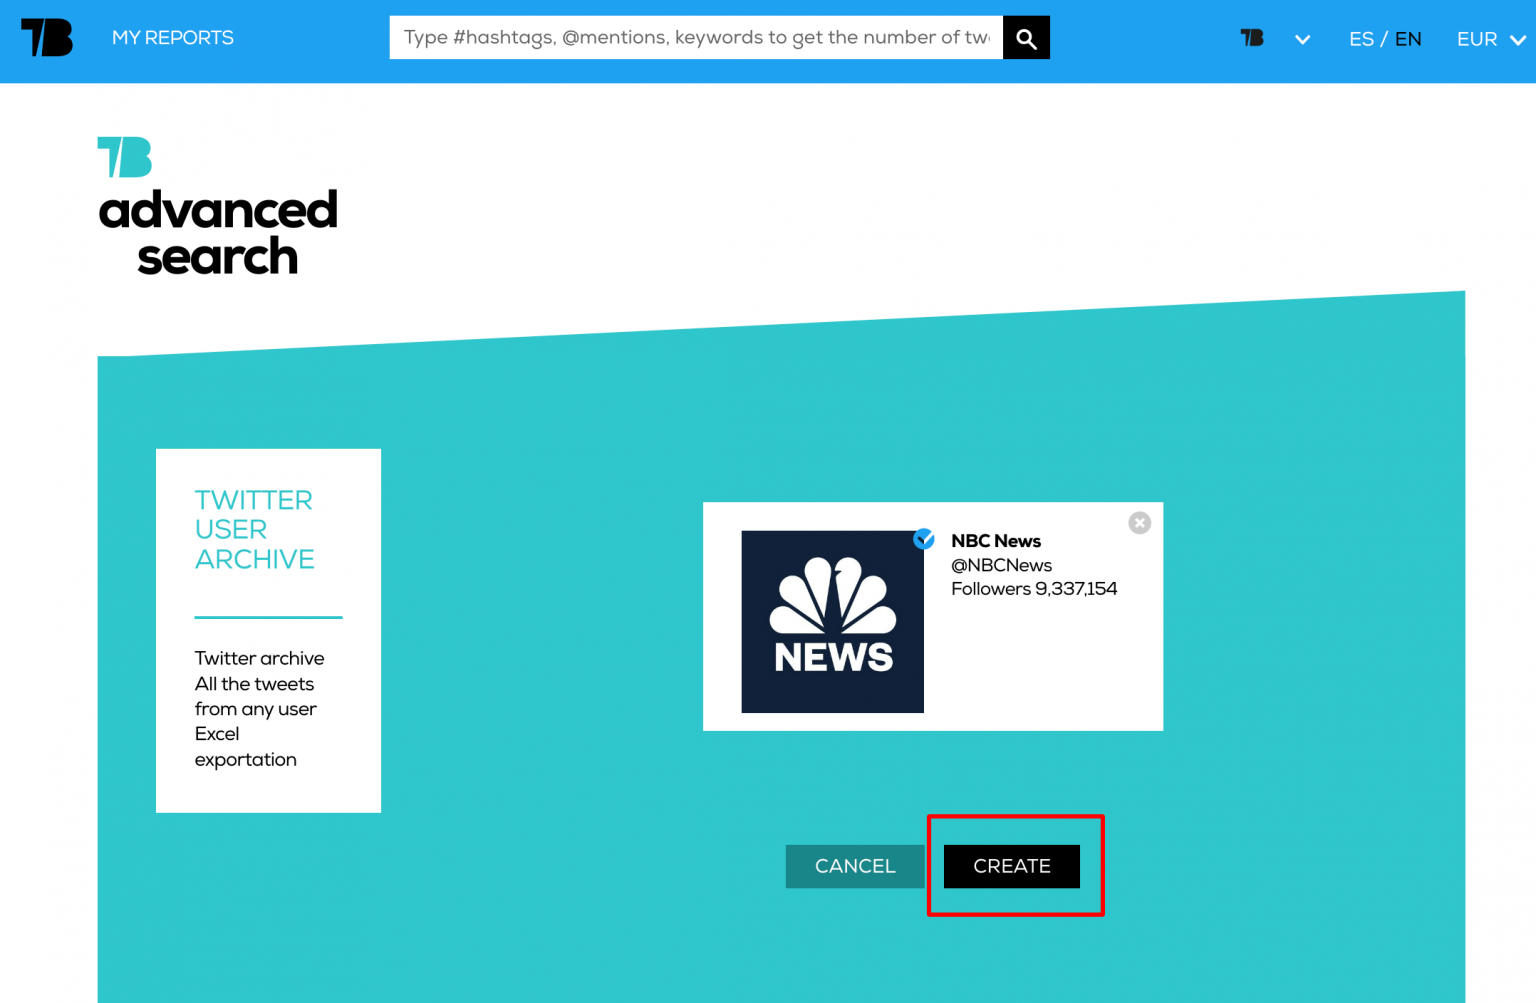Select the TWITTER USER ARCHIVE report type
Screen dimensions: 1536x1003
click(x=255, y=529)
